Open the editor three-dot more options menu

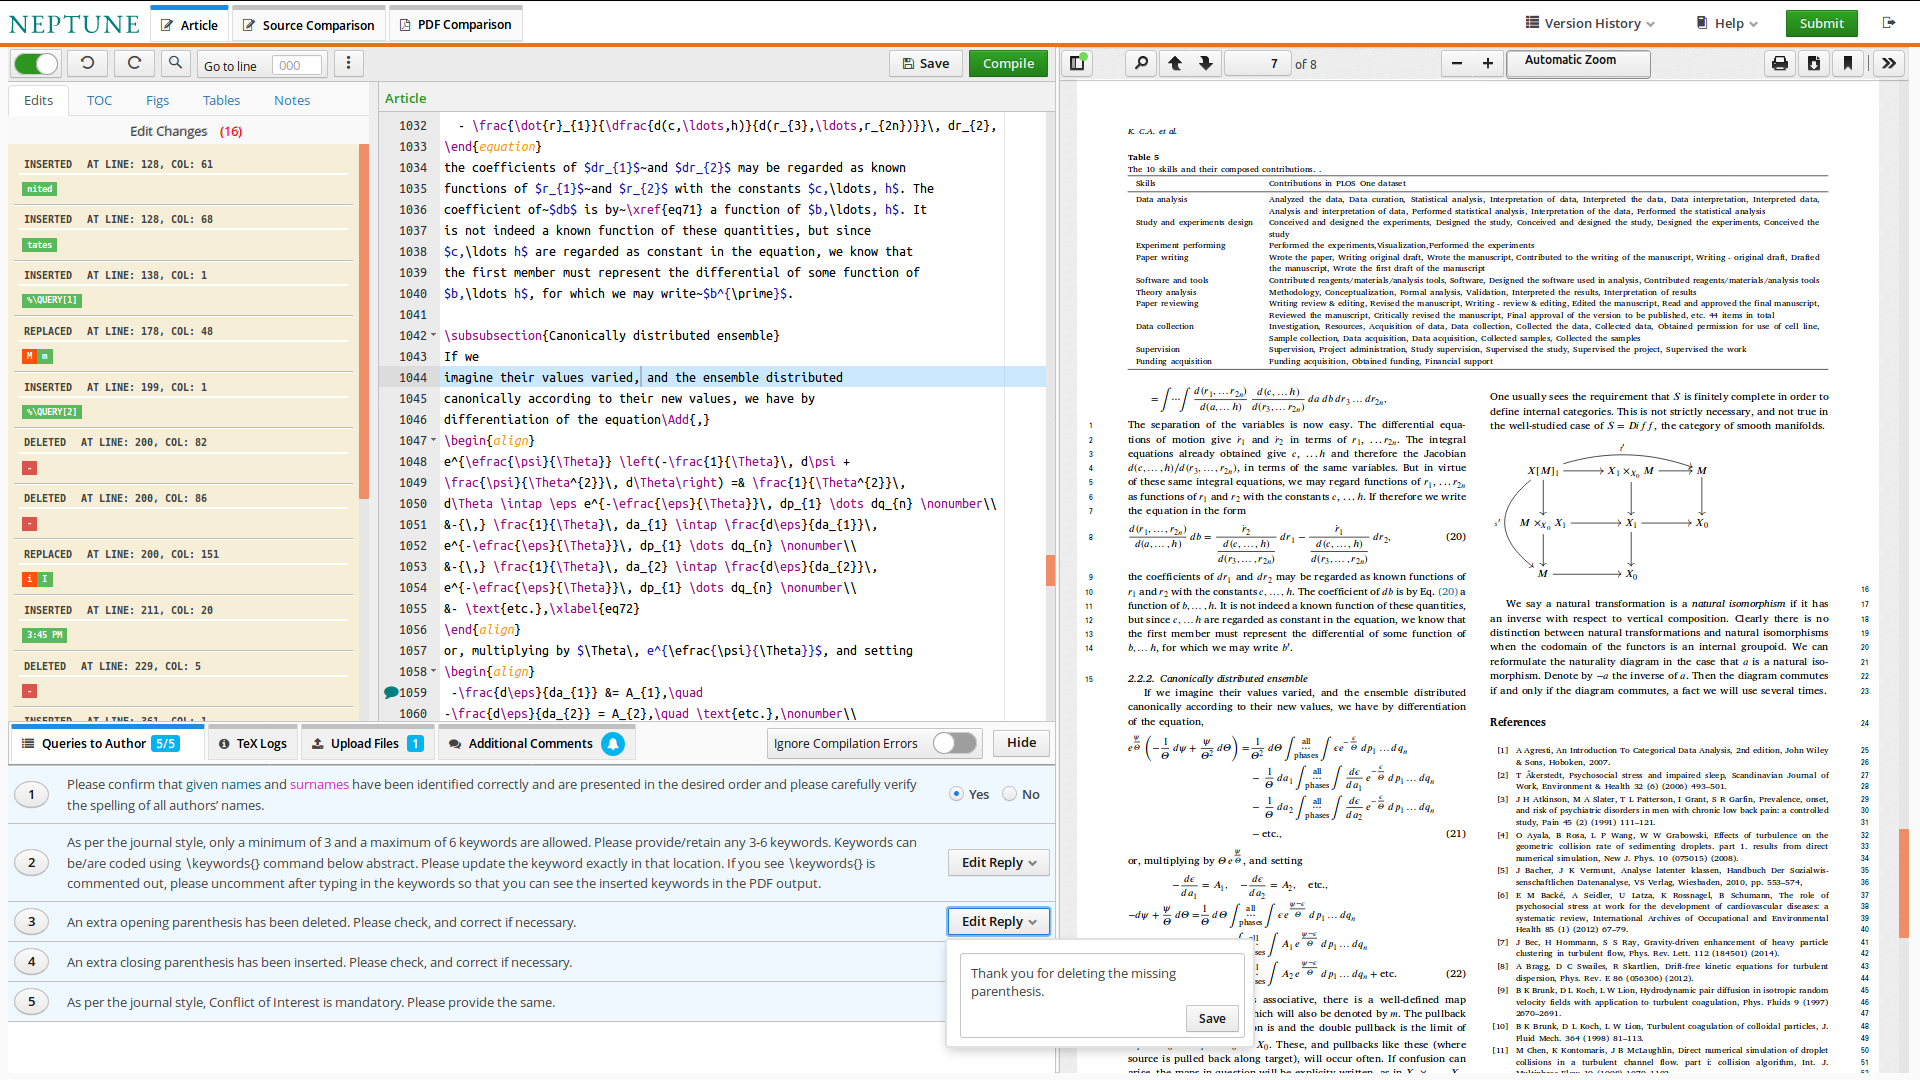click(348, 64)
